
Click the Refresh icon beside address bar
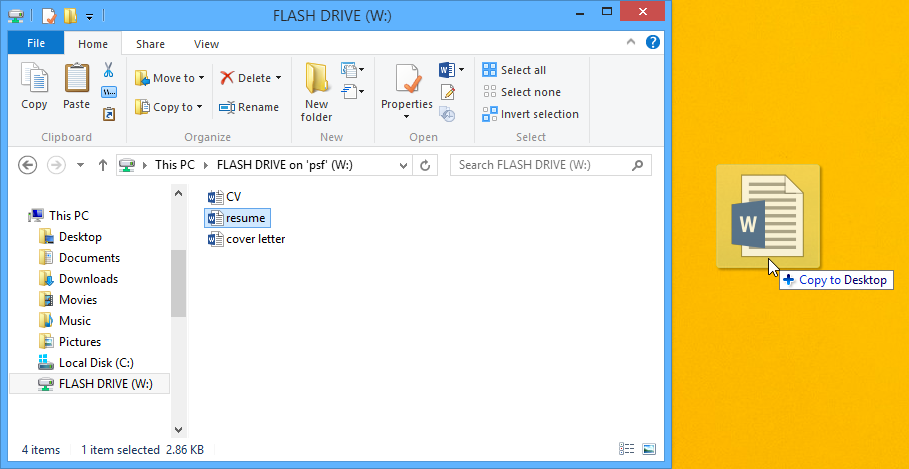click(426, 165)
